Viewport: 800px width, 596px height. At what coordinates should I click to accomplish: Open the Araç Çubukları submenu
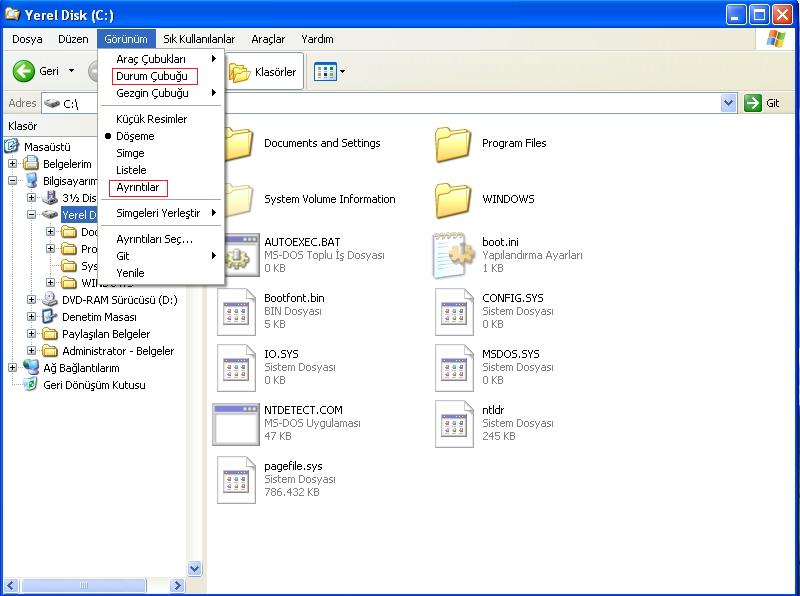tap(161, 59)
